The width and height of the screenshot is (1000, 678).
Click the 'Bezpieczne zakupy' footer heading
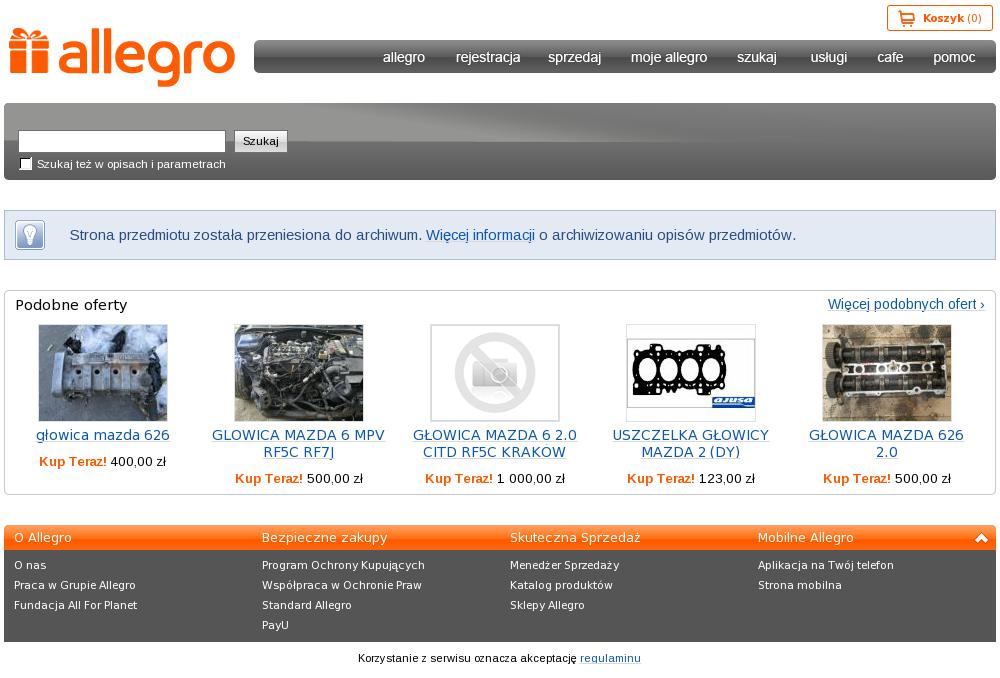pyautogui.click(x=325, y=538)
